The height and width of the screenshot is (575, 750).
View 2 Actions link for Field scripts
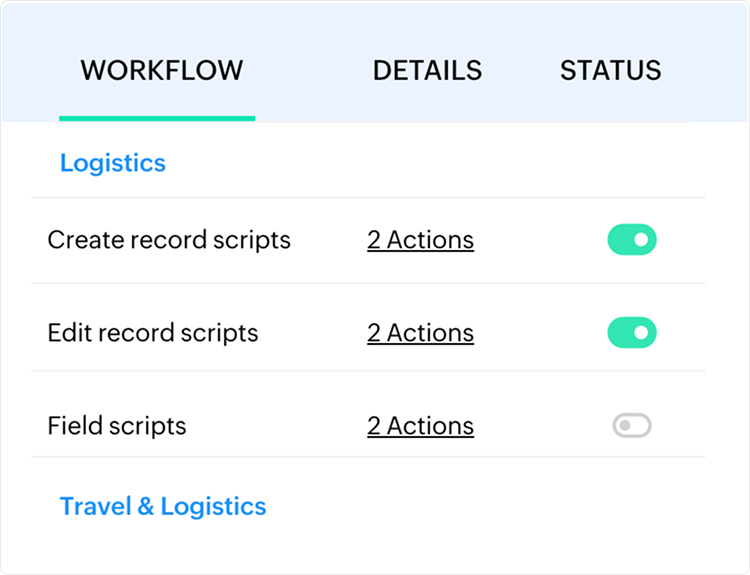420,426
